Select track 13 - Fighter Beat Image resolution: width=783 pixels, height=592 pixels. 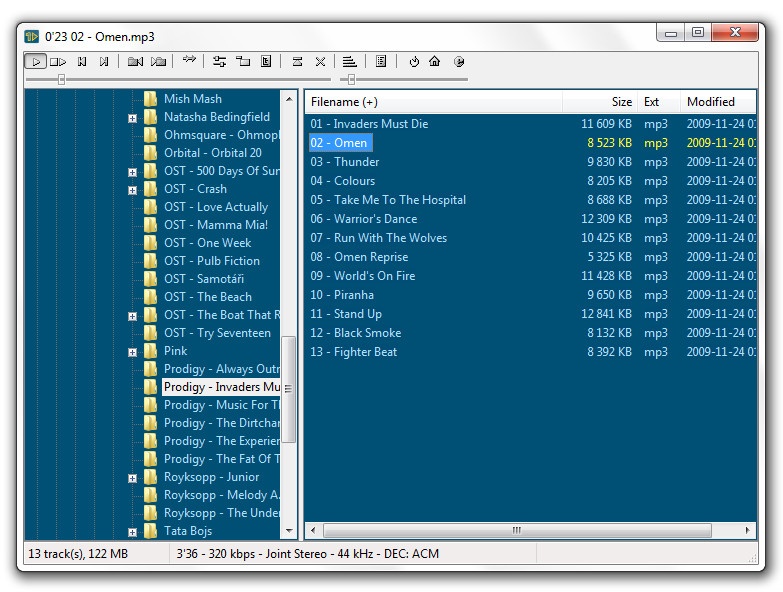pos(354,352)
